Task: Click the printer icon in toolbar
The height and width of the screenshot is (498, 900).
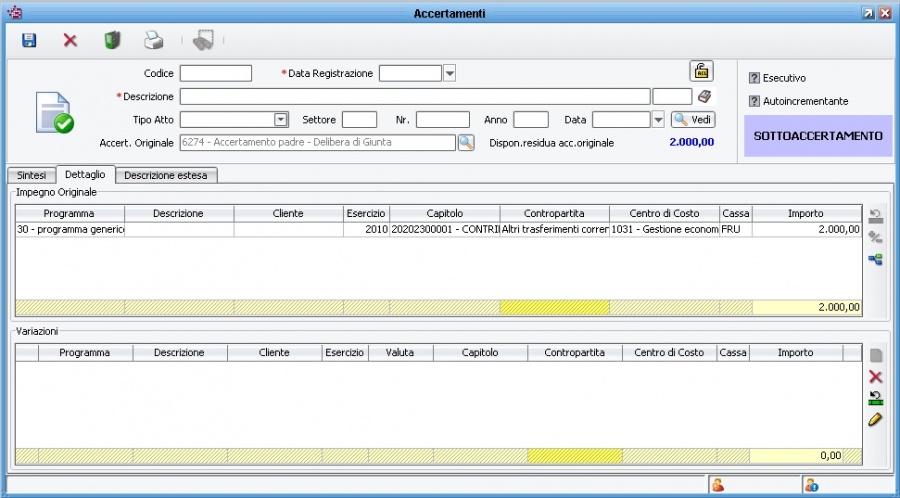Action: pos(153,40)
